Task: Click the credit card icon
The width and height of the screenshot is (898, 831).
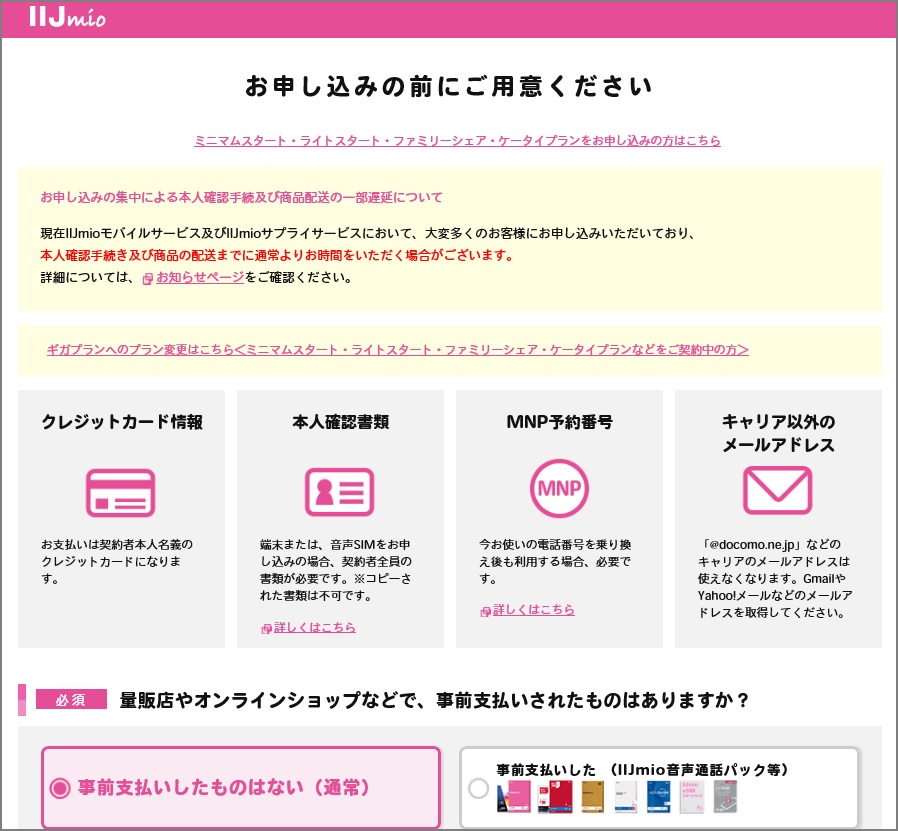Action: coord(120,493)
